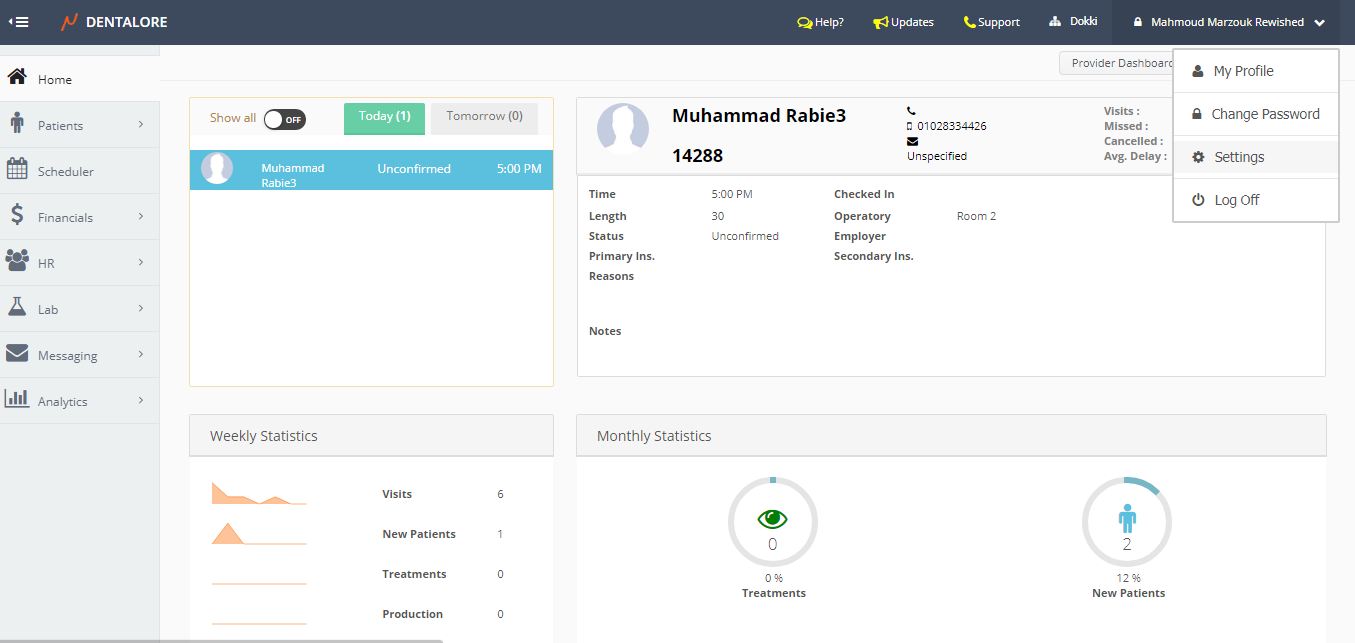Choose Log Off in the user menu
Image resolution: width=1355 pixels, height=643 pixels.
pos(1236,200)
